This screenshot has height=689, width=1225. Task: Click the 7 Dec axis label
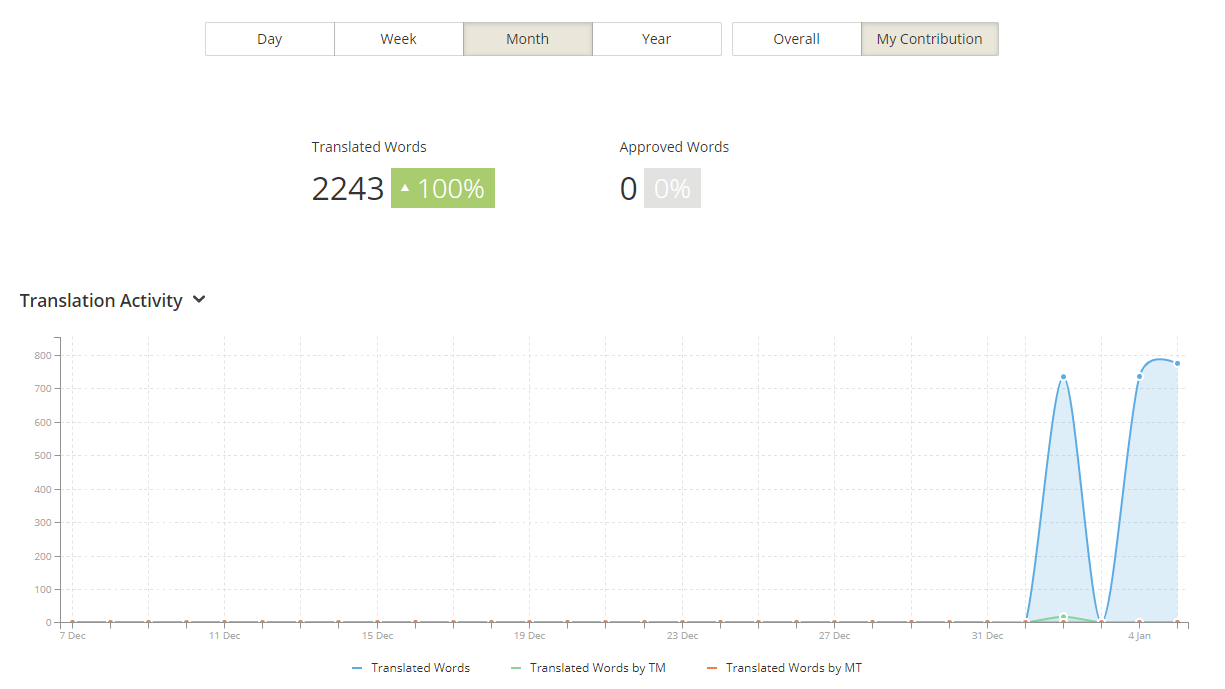[x=72, y=636]
